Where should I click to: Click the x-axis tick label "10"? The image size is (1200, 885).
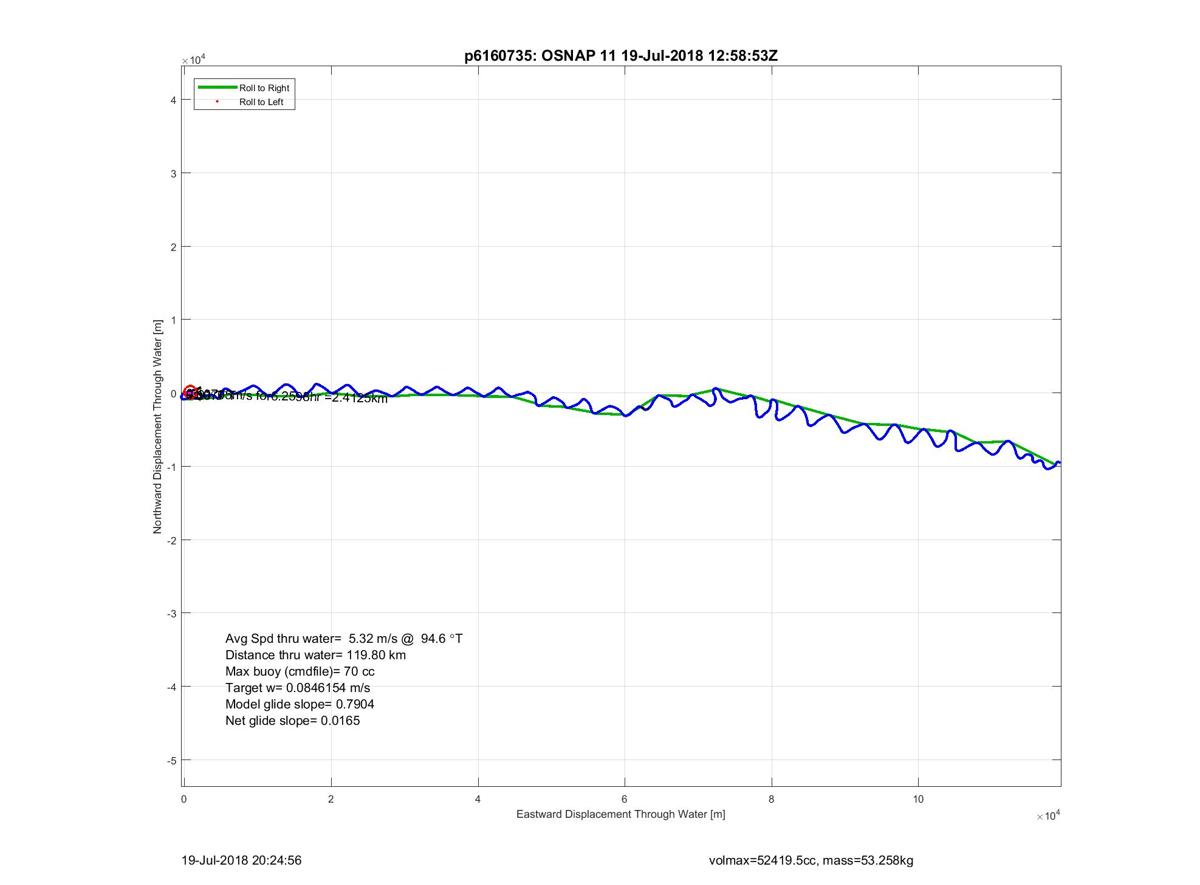click(x=918, y=799)
